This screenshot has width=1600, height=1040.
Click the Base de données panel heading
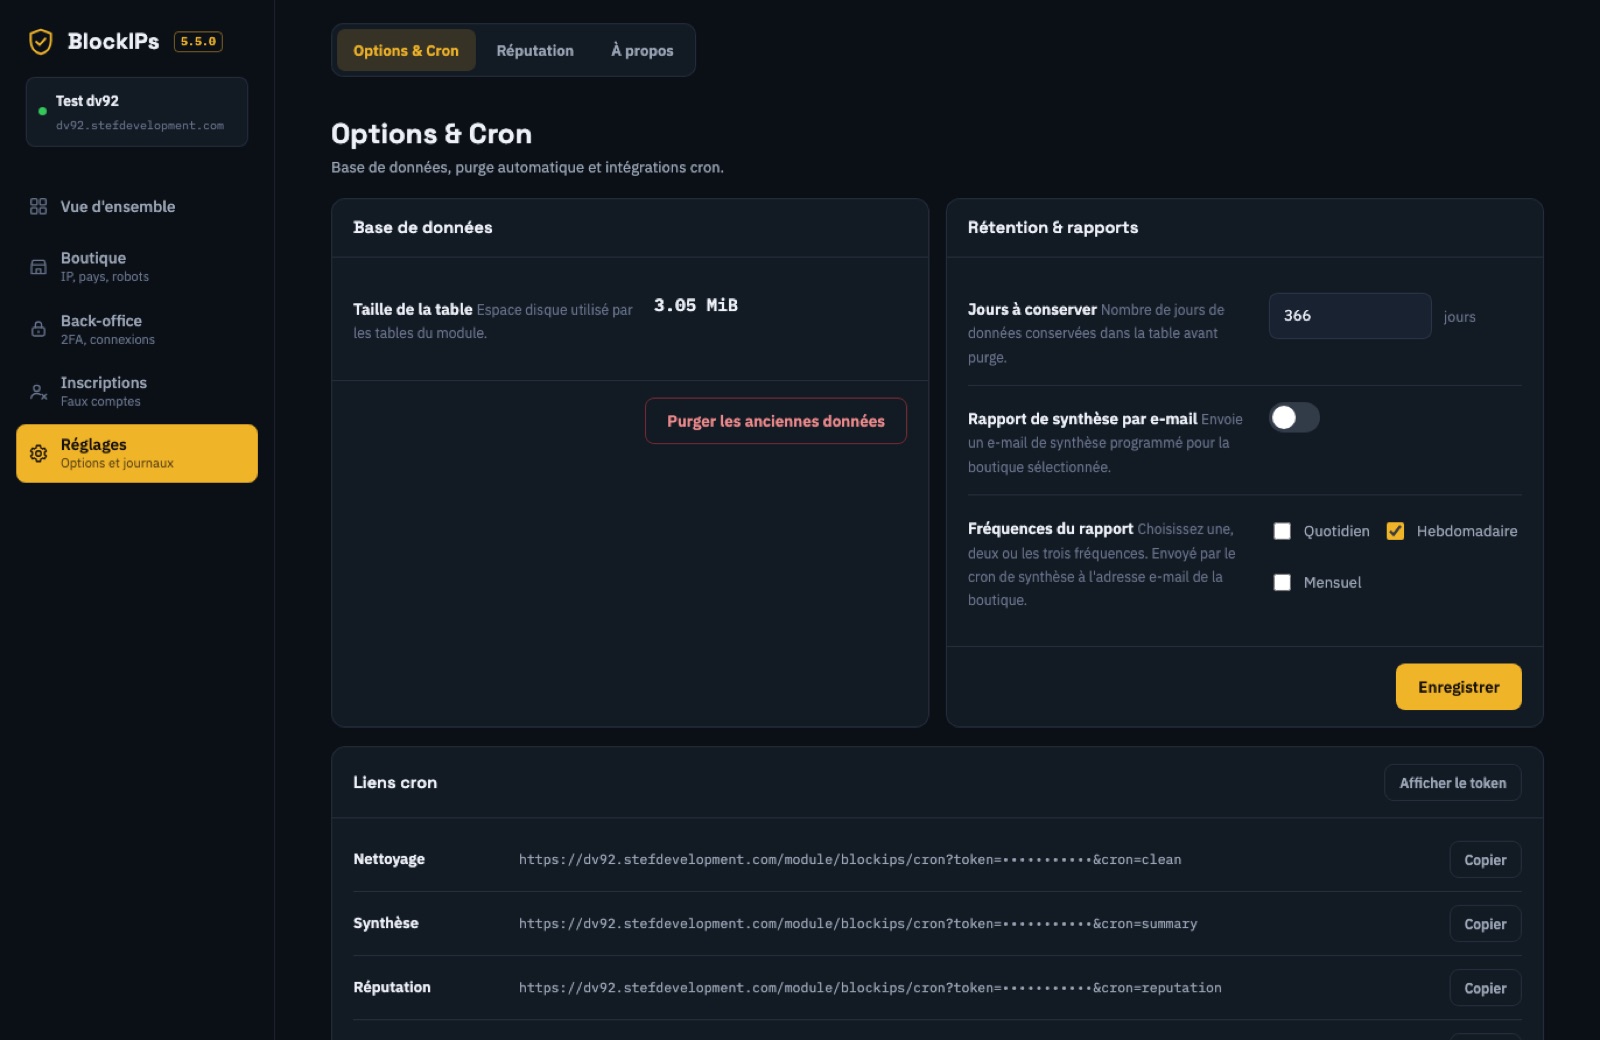point(423,227)
